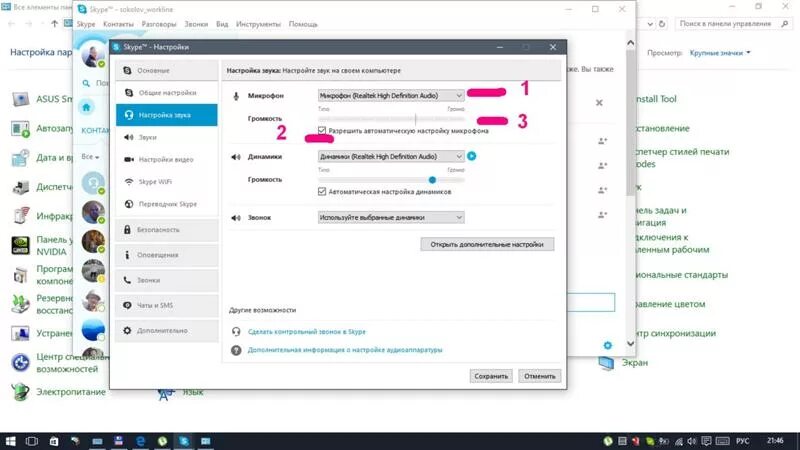Open Skype WiFi settings
The width and height of the screenshot is (800, 450).
pos(166,182)
